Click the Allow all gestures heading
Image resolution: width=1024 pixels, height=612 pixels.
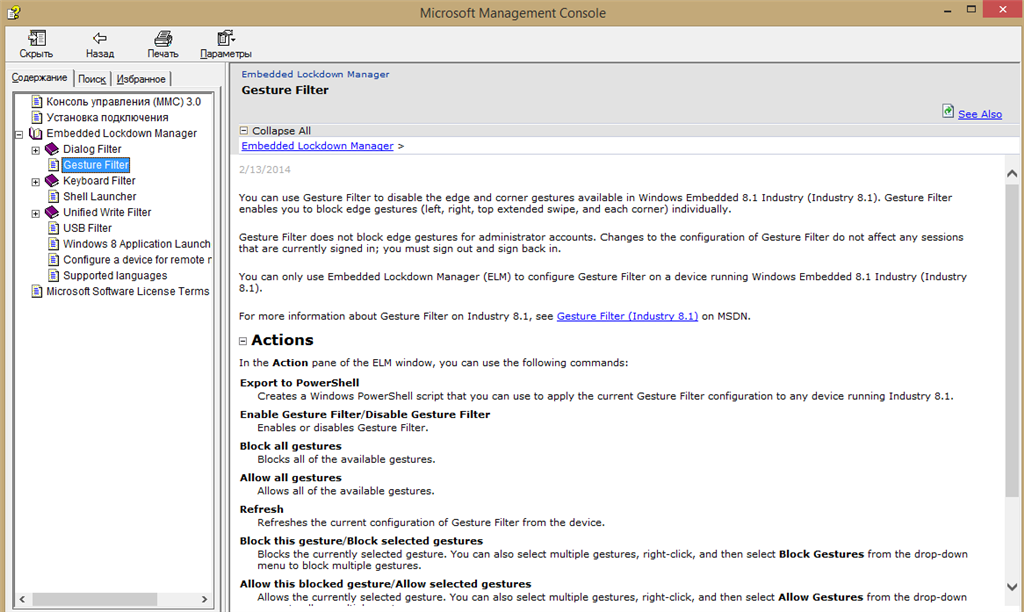coord(291,477)
